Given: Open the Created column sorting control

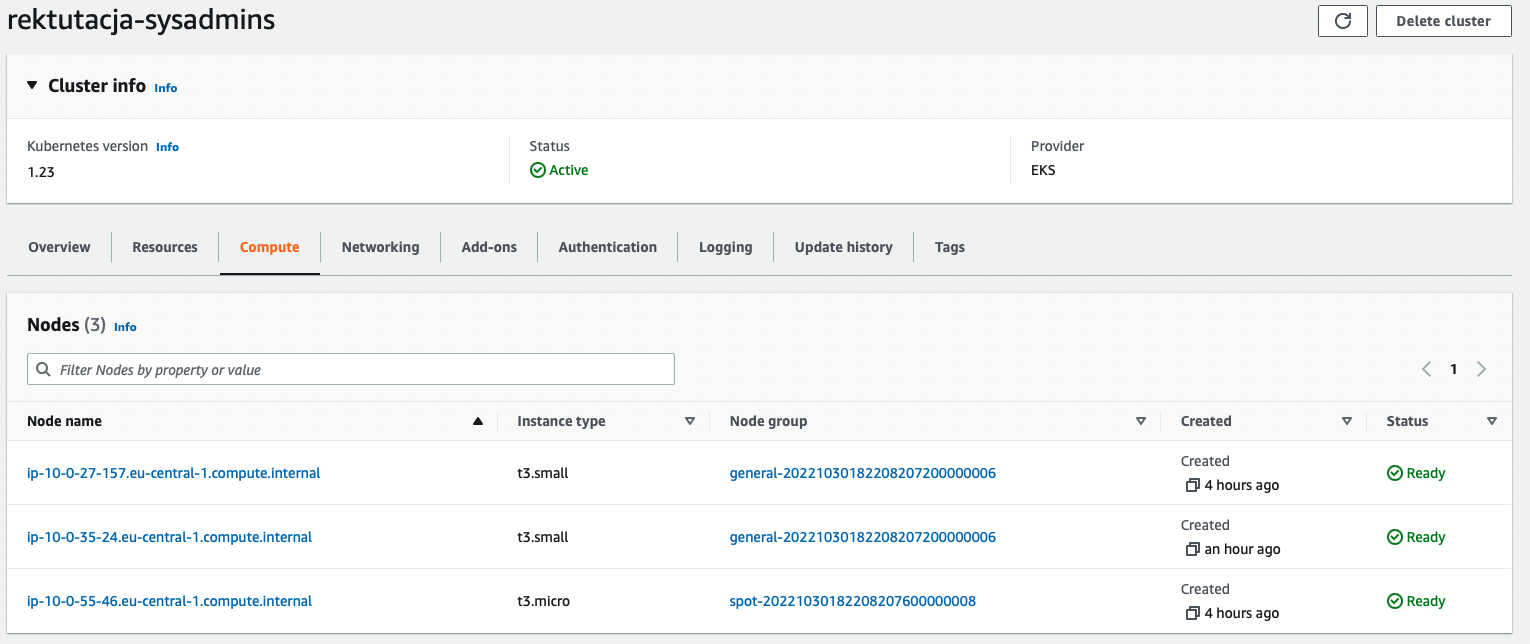Looking at the screenshot, I should 1347,421.
